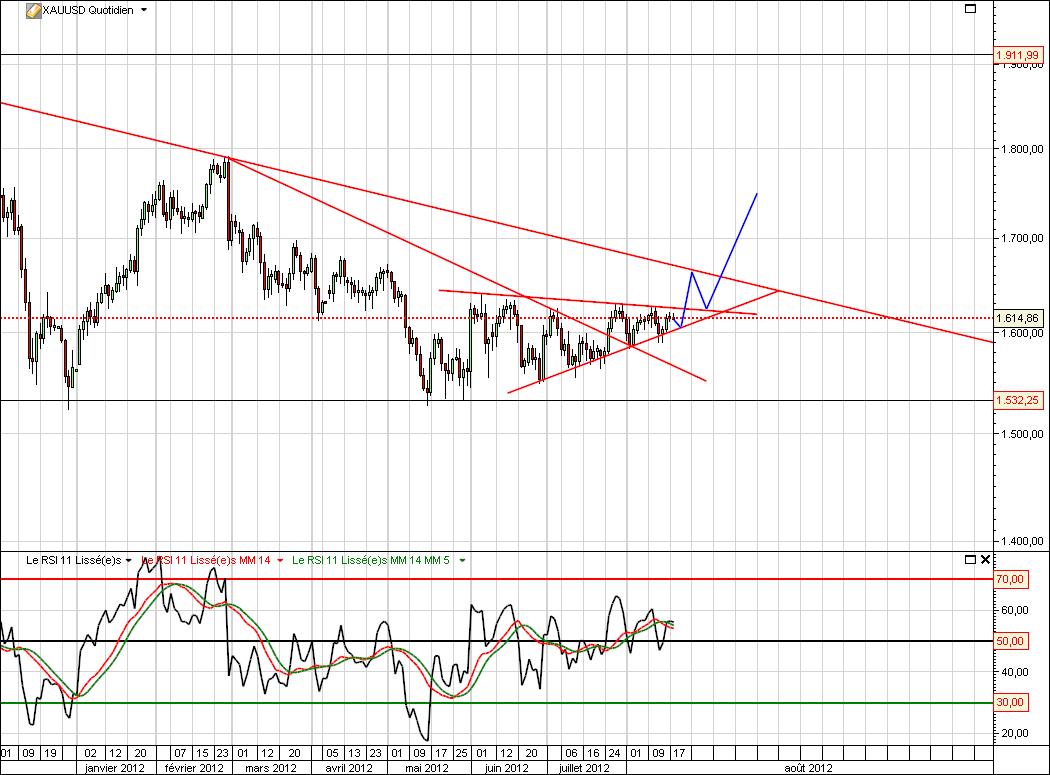
Task: Maximize the XAUUSD price chart panel
Action: [x=969, y=9]
